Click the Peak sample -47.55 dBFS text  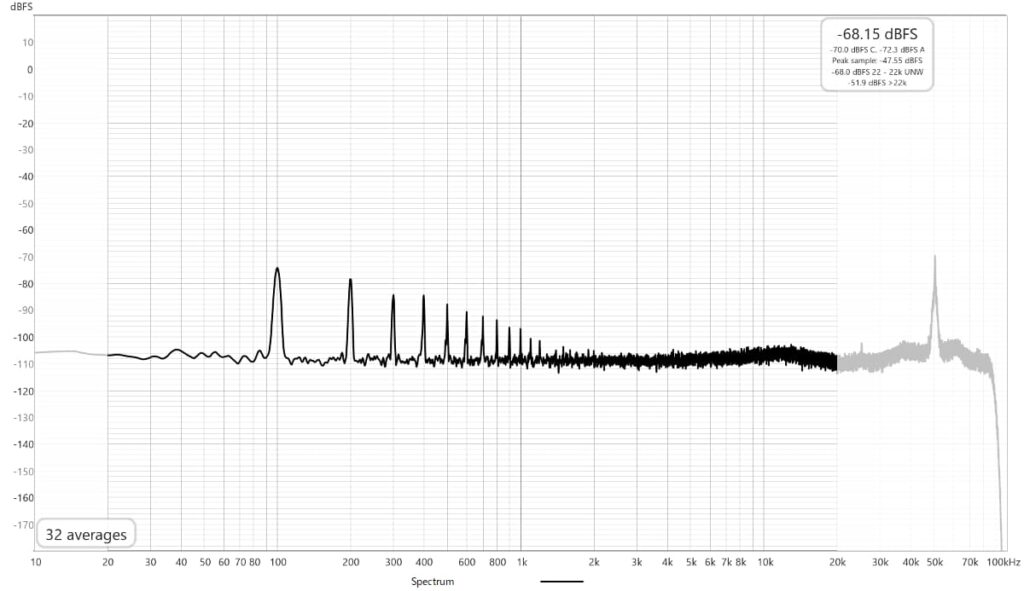[876, 60]
